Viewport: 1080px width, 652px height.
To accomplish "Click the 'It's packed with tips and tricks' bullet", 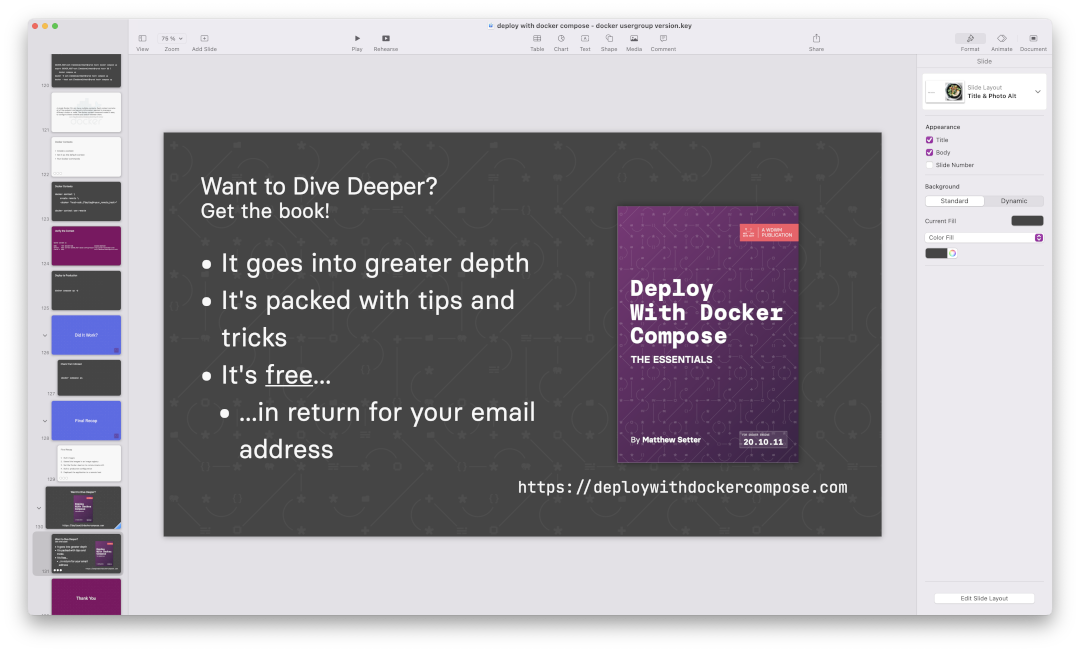I will 368,319.
